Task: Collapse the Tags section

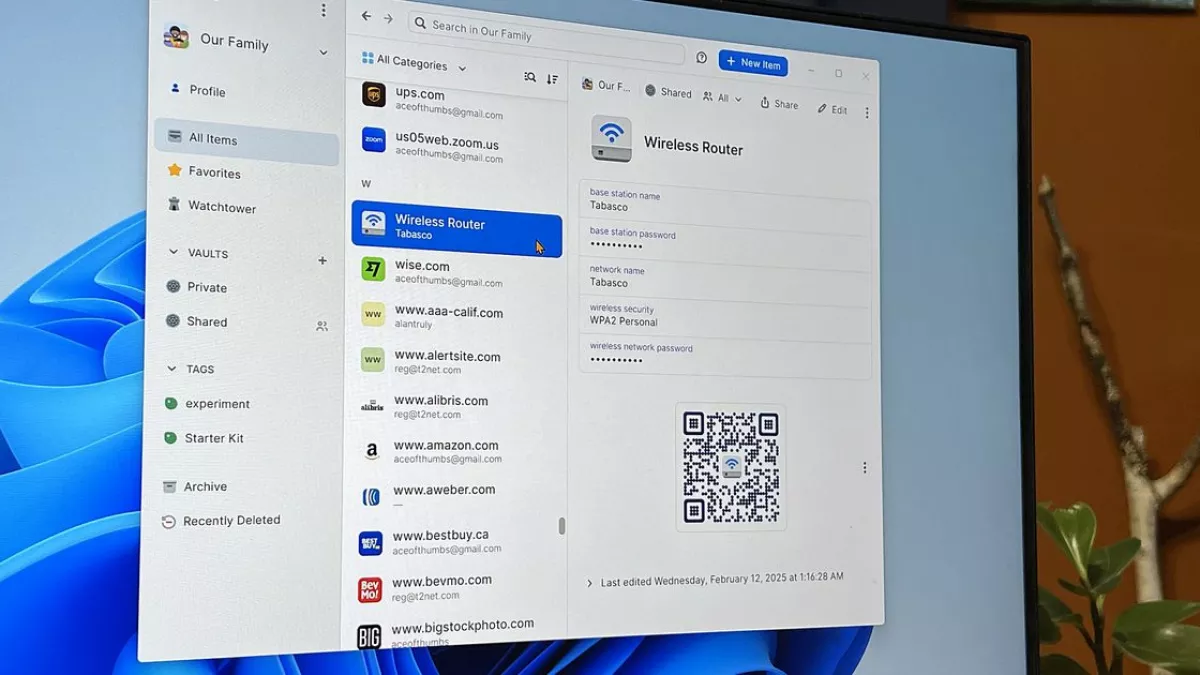Action: coord(172,369)
